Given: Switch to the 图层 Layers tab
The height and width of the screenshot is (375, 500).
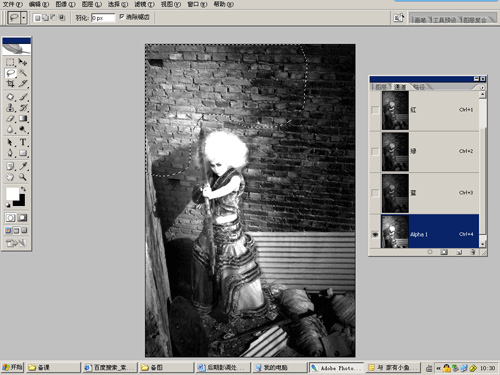Looking at the screenshot, I should [x=381, y=87].
